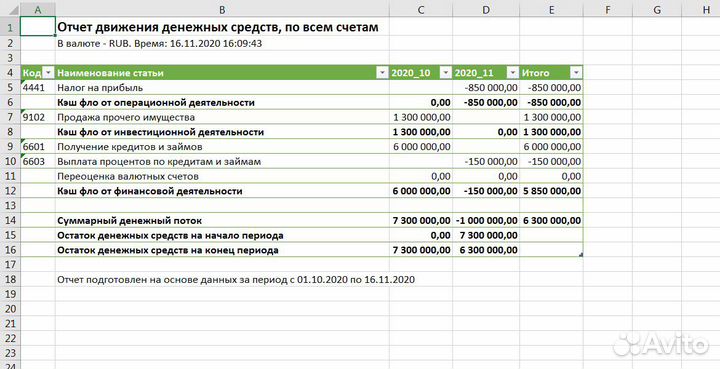Select 'Кэш фло от инвестиционной деятельности' cell
Viewport: 720px width, 369px height.
pyautogui.click(x=222, y=132)
